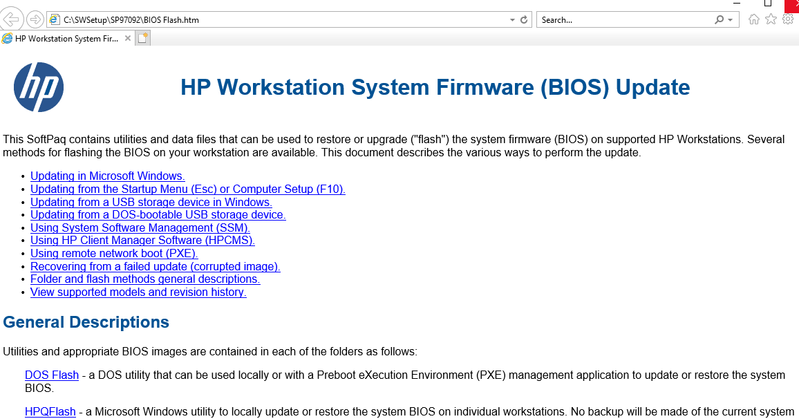Click the HP Workstation System Firmware title

click(435, 87)
